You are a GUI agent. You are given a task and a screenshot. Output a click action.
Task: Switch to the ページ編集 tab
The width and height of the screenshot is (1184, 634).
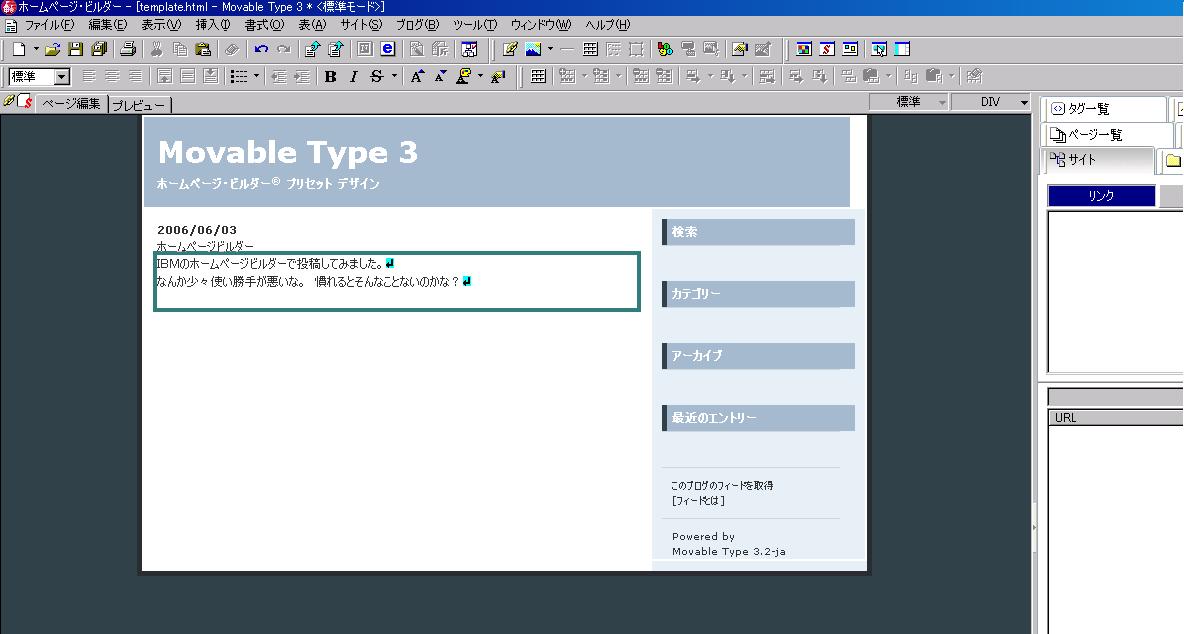click(71, 103)
